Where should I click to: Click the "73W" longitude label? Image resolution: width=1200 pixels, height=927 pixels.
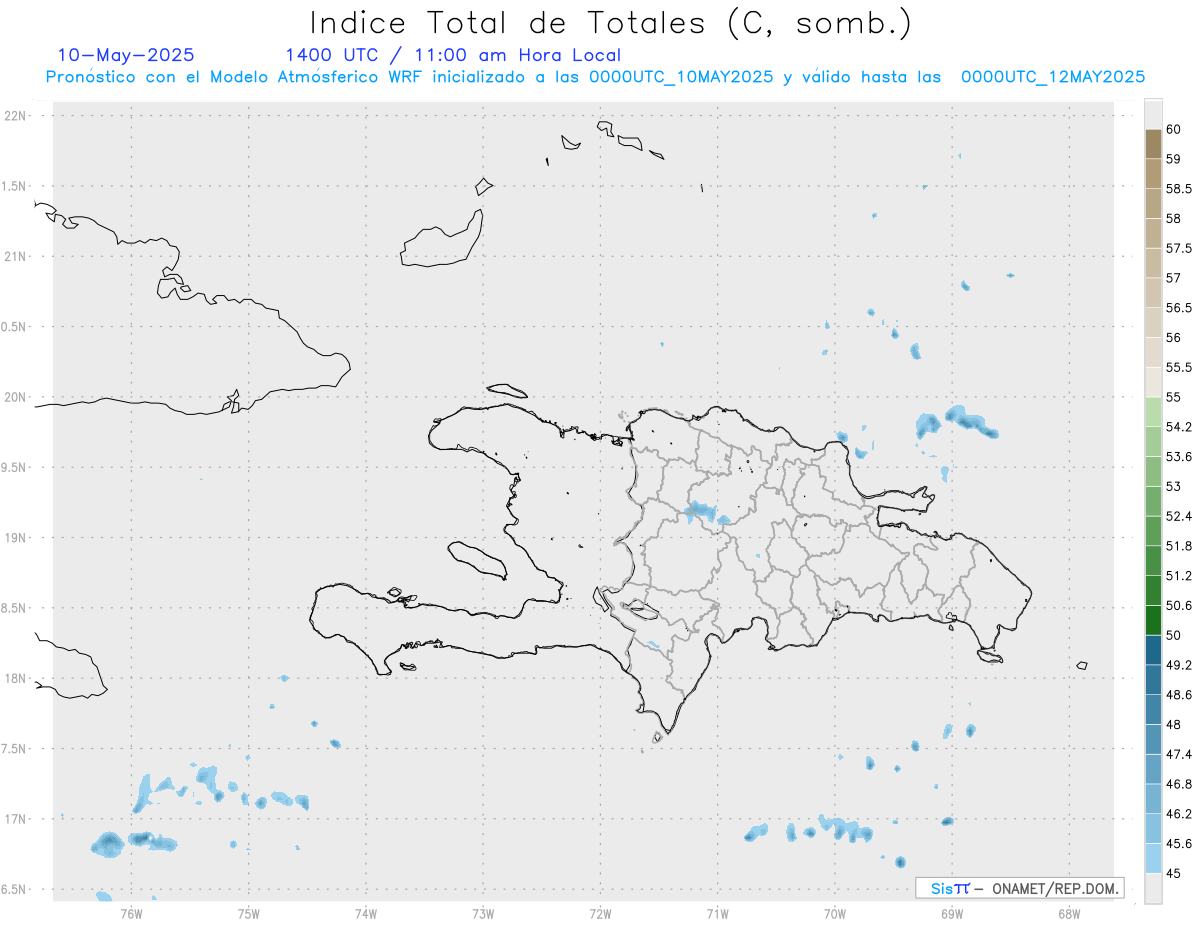(483, 914)
